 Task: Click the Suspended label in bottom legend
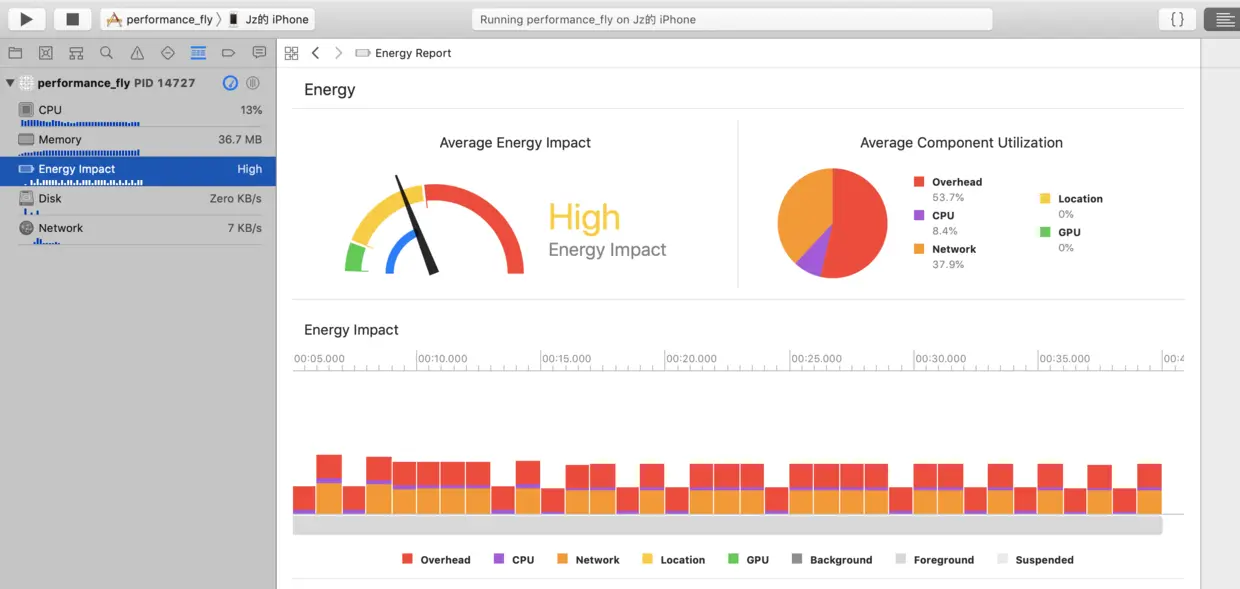click(x=1044, y=560)
